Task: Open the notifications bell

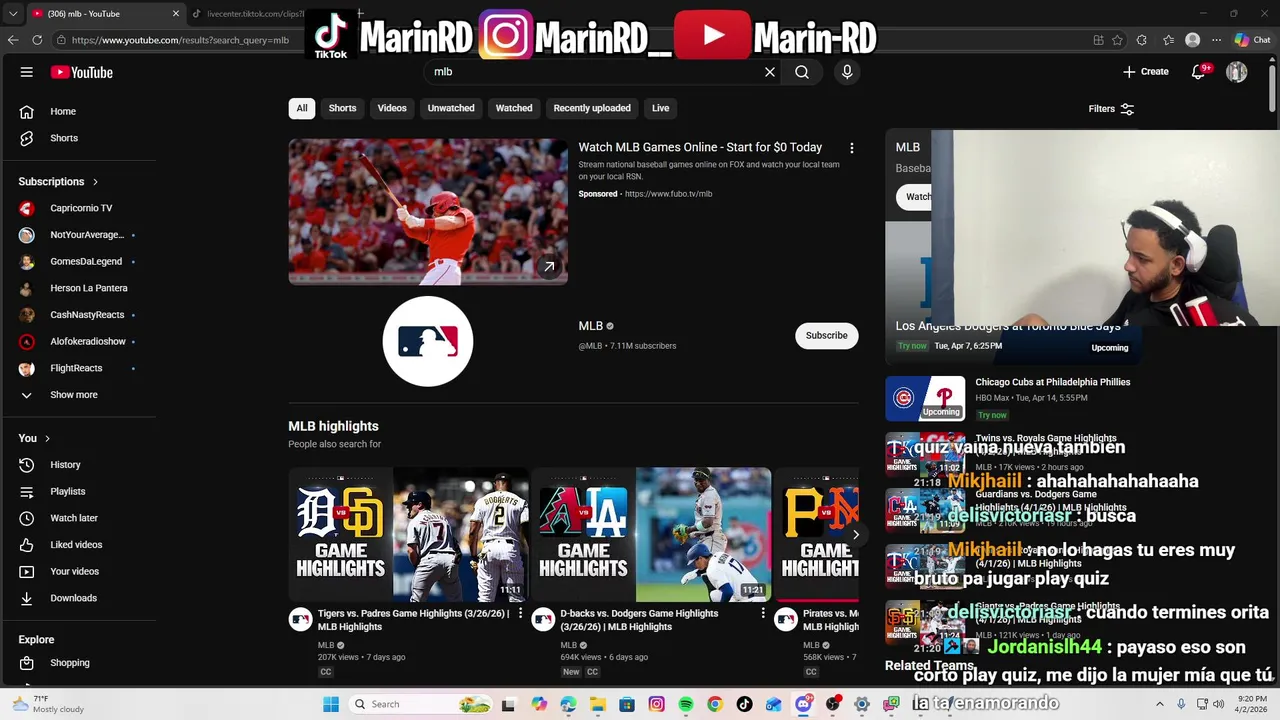Action: pos(1198,72)
